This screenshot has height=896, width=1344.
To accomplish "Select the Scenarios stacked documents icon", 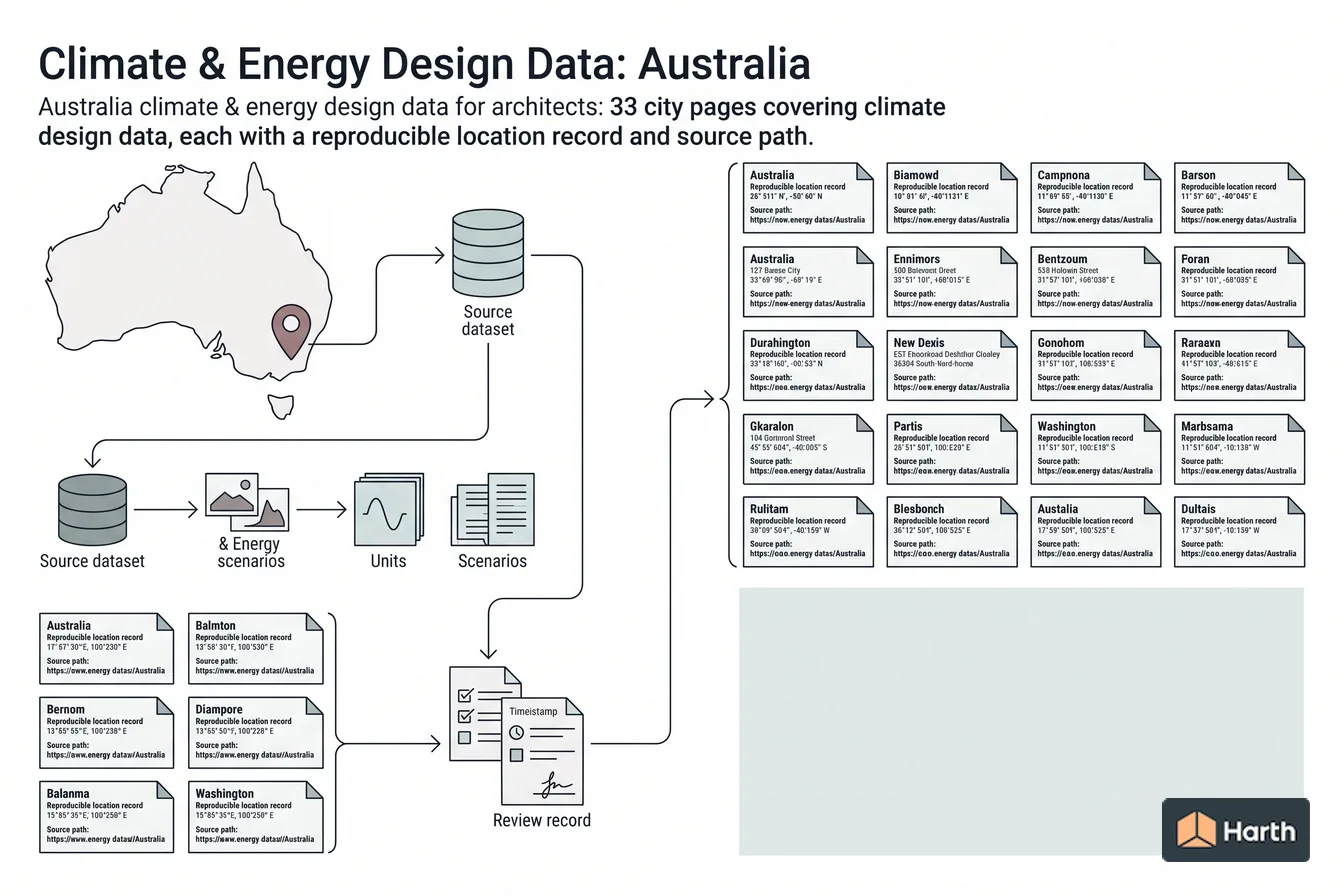I will click(492, 509).
